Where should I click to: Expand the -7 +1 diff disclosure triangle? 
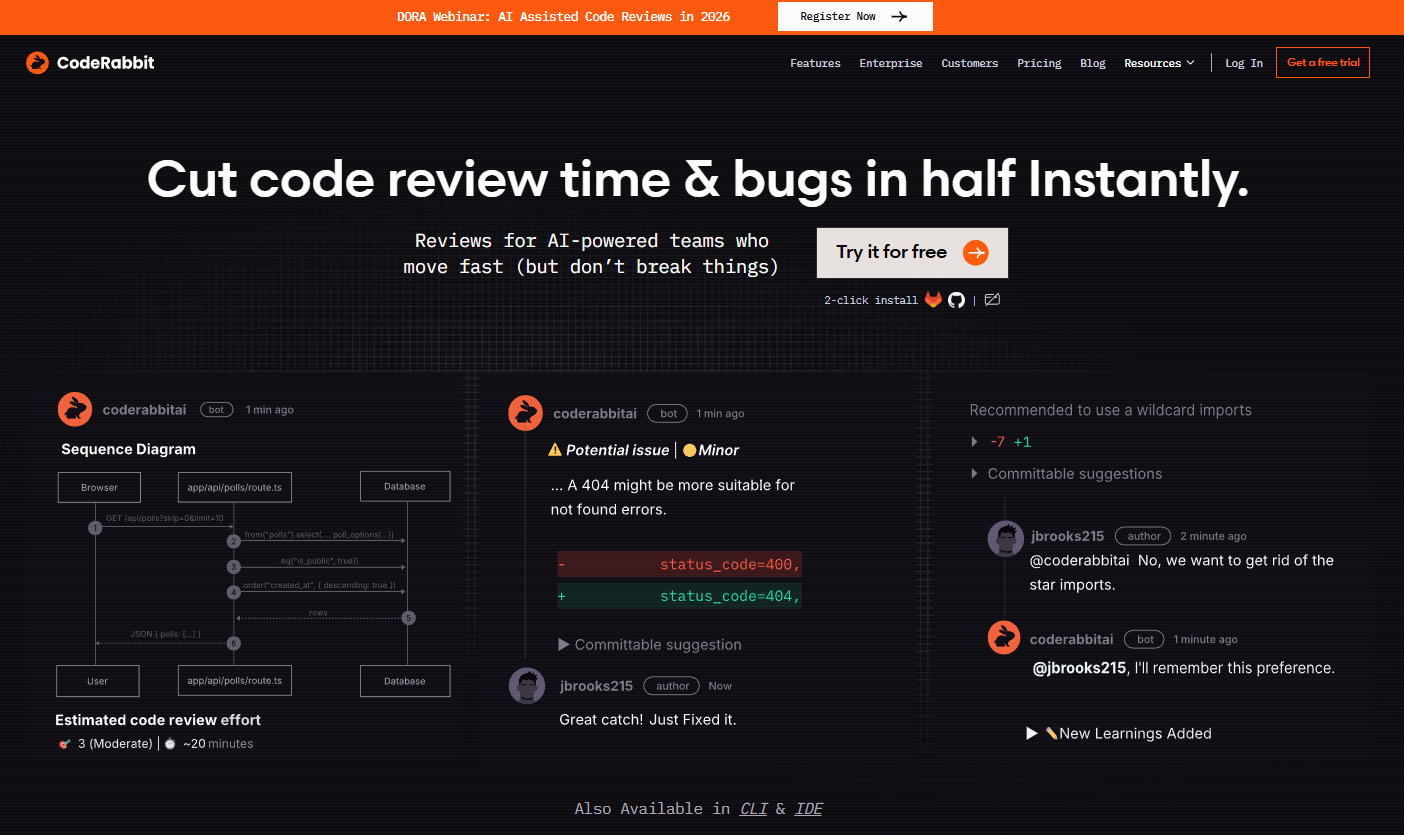(x=975, y=441)
